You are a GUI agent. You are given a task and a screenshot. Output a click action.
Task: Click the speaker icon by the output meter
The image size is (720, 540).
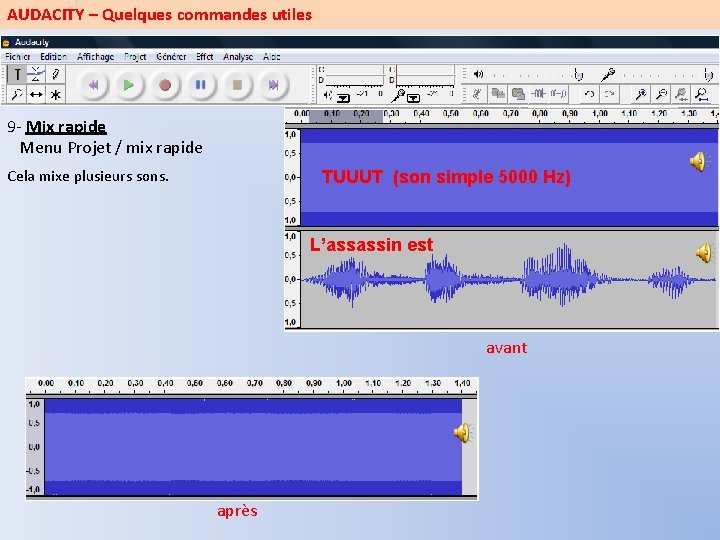327,95
